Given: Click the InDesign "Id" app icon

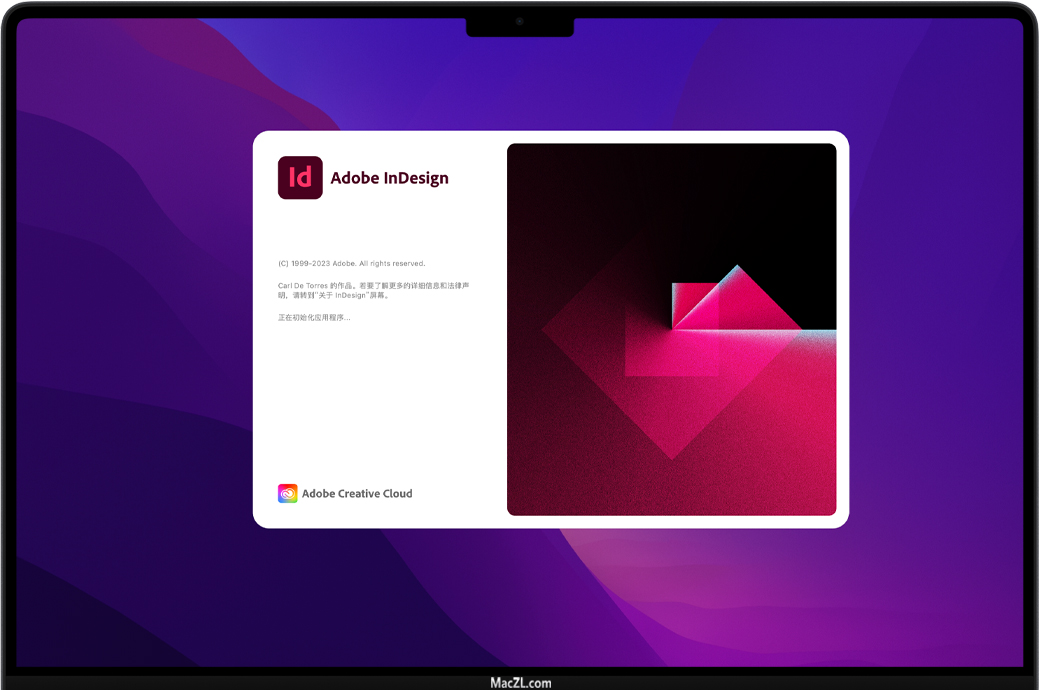Looking at the screenshot, I should click(x=300, y=178).
